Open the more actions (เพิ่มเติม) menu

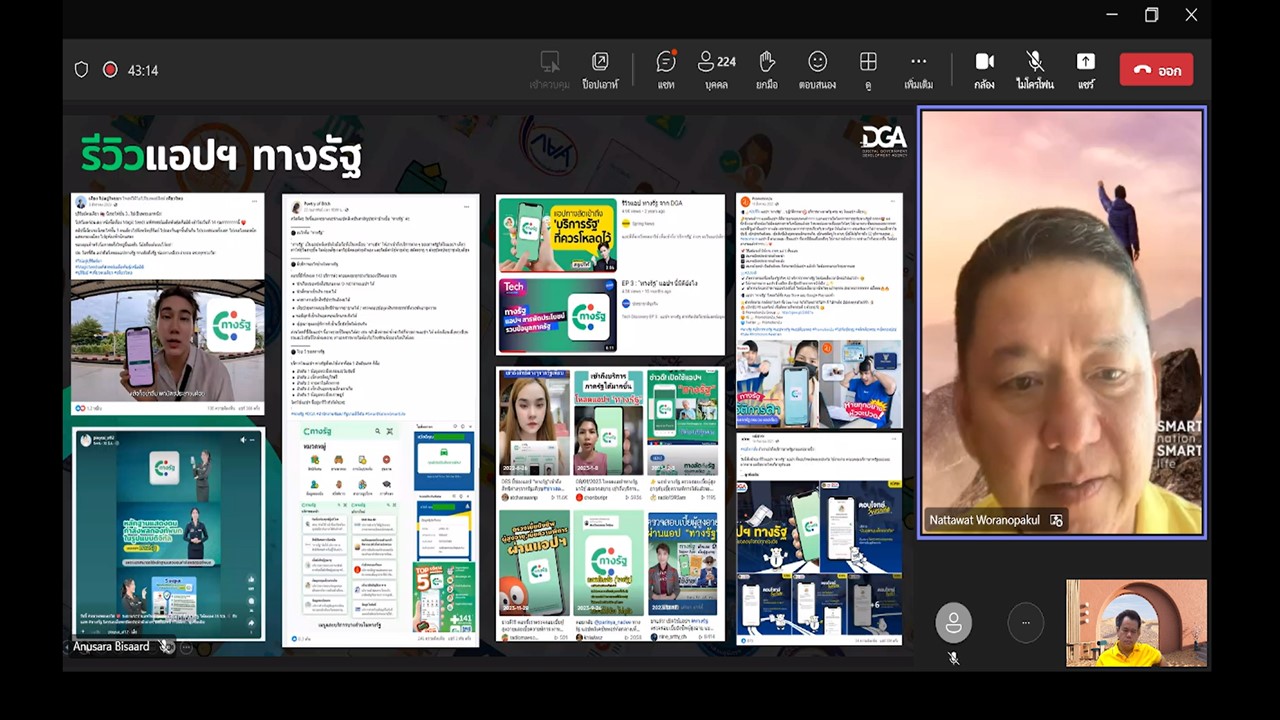[918, 69]
